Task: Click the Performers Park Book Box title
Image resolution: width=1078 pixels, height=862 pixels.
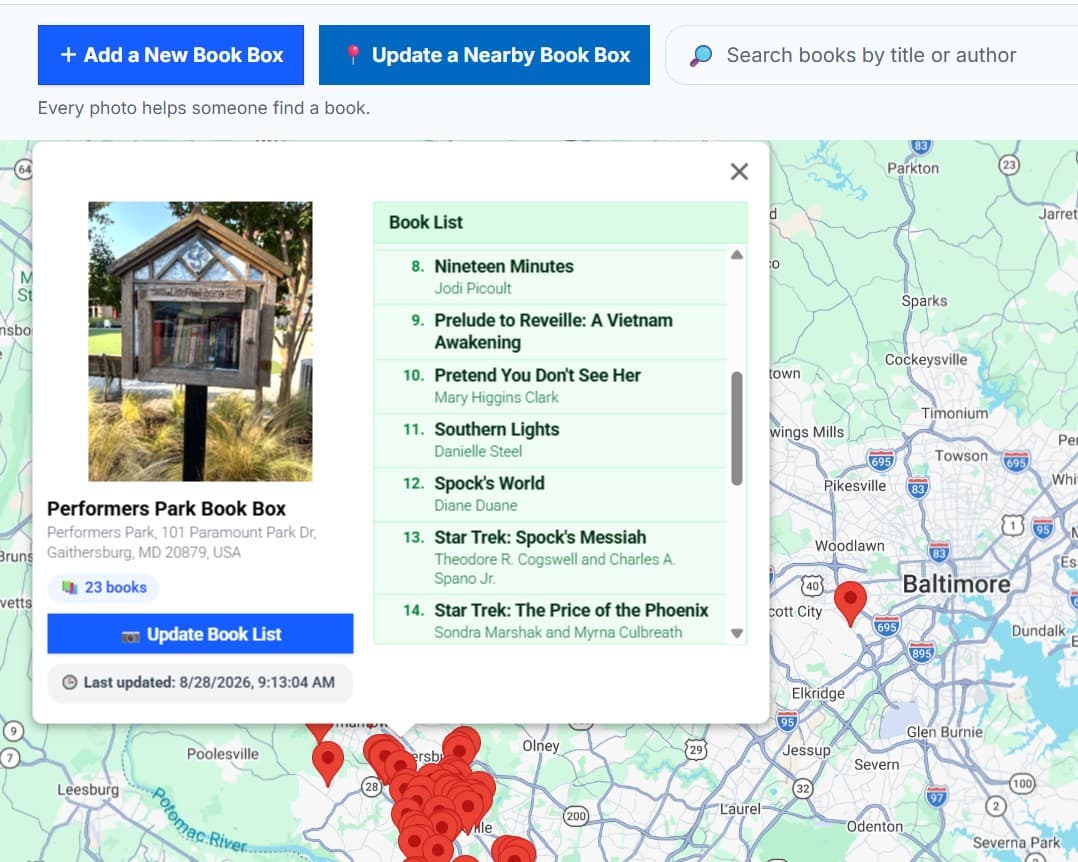Action: (166, 509)
